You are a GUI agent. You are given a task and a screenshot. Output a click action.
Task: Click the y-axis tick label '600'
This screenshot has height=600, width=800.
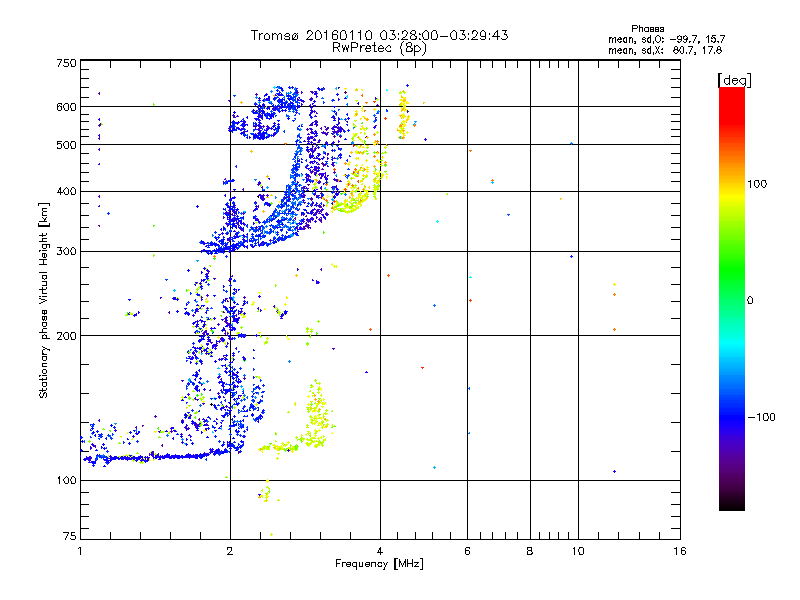66,107
